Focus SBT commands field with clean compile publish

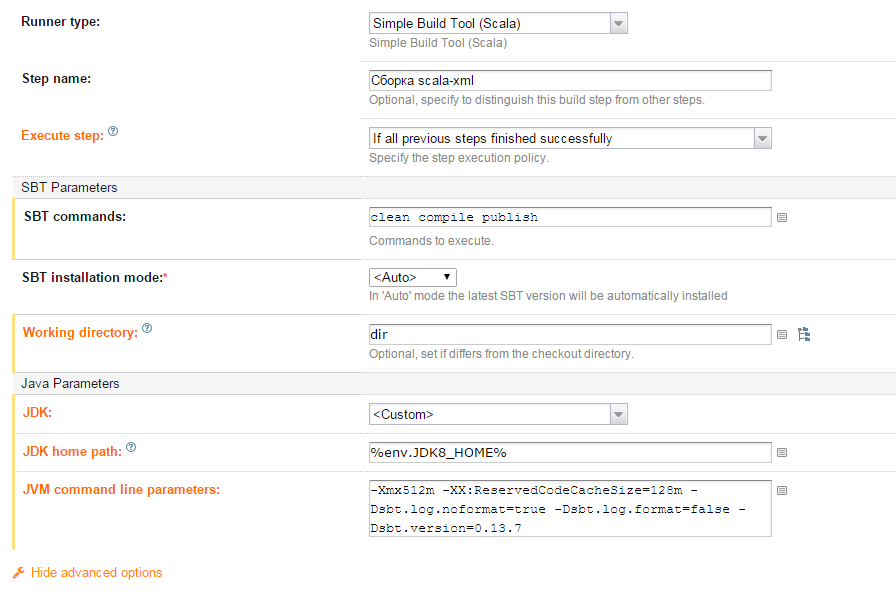[x=570, y=217]
